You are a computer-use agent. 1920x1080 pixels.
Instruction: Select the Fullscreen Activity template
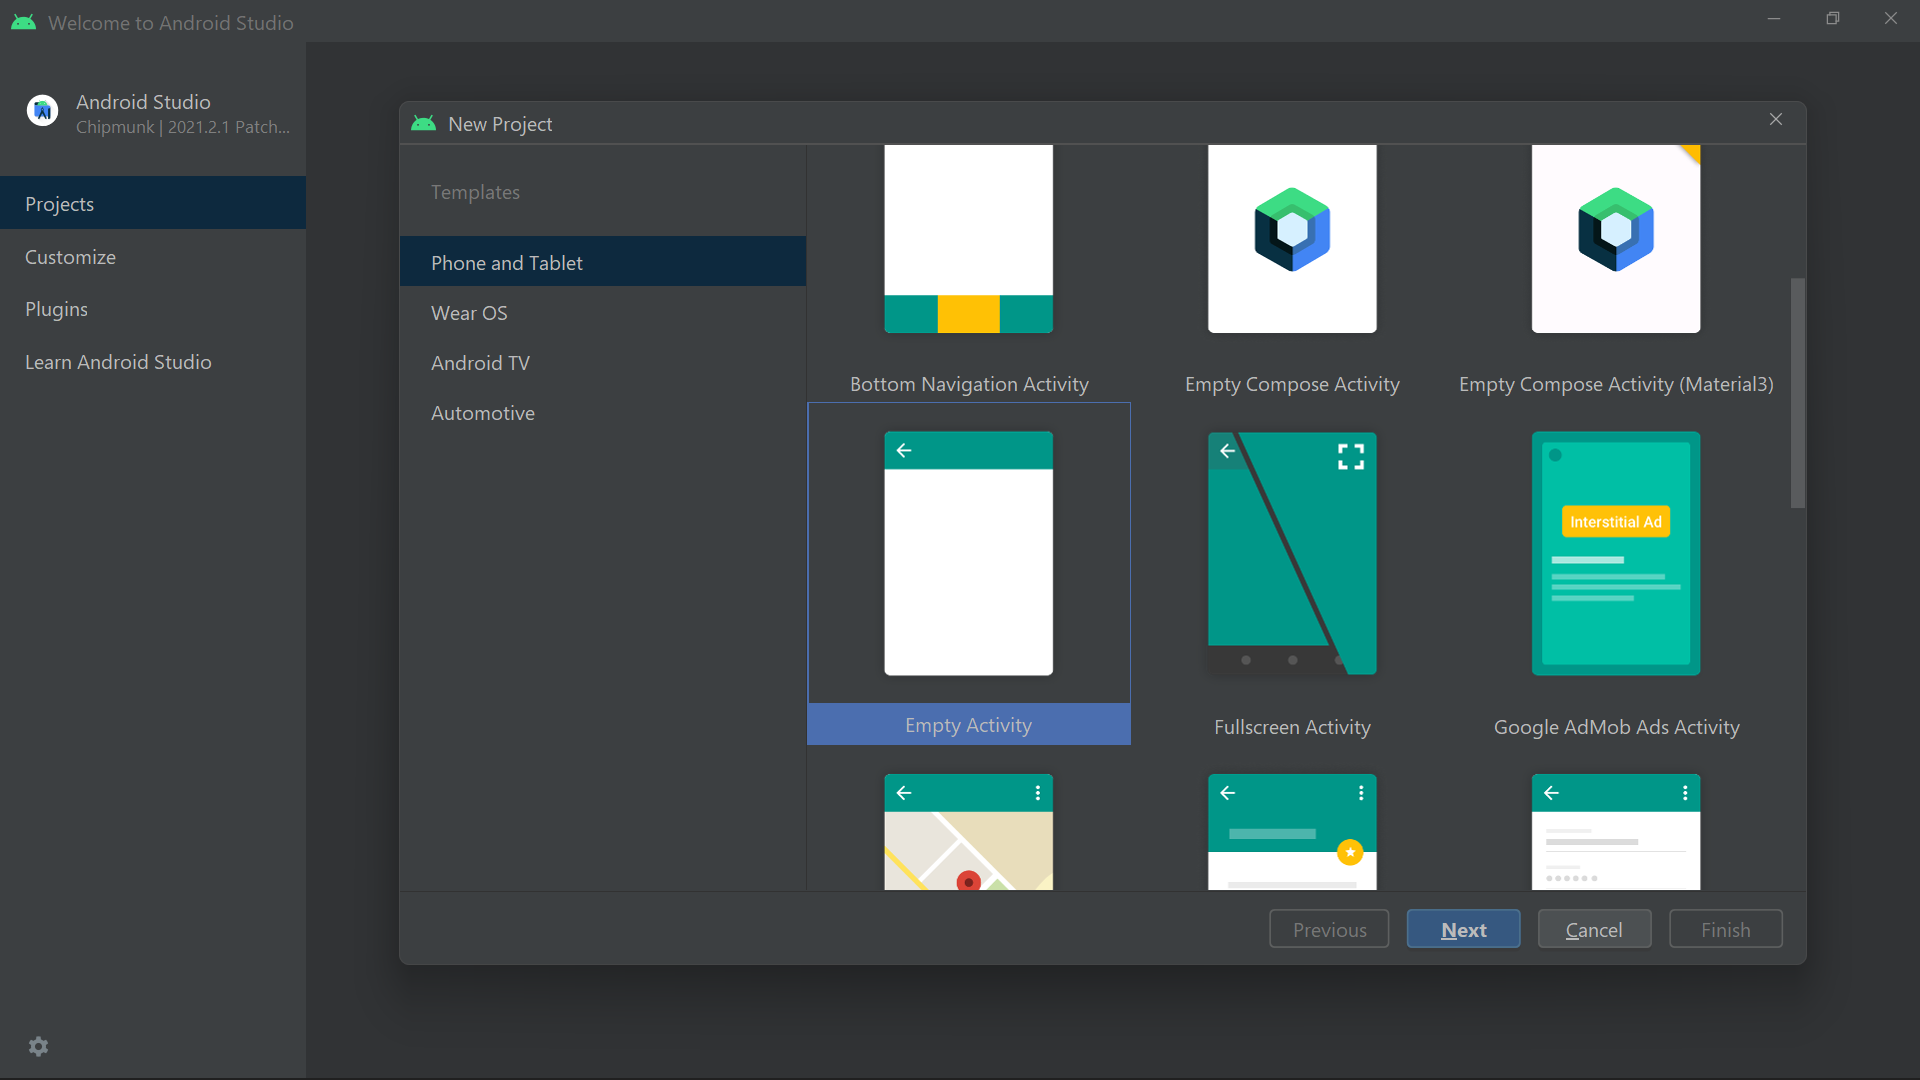[1292, 580]
